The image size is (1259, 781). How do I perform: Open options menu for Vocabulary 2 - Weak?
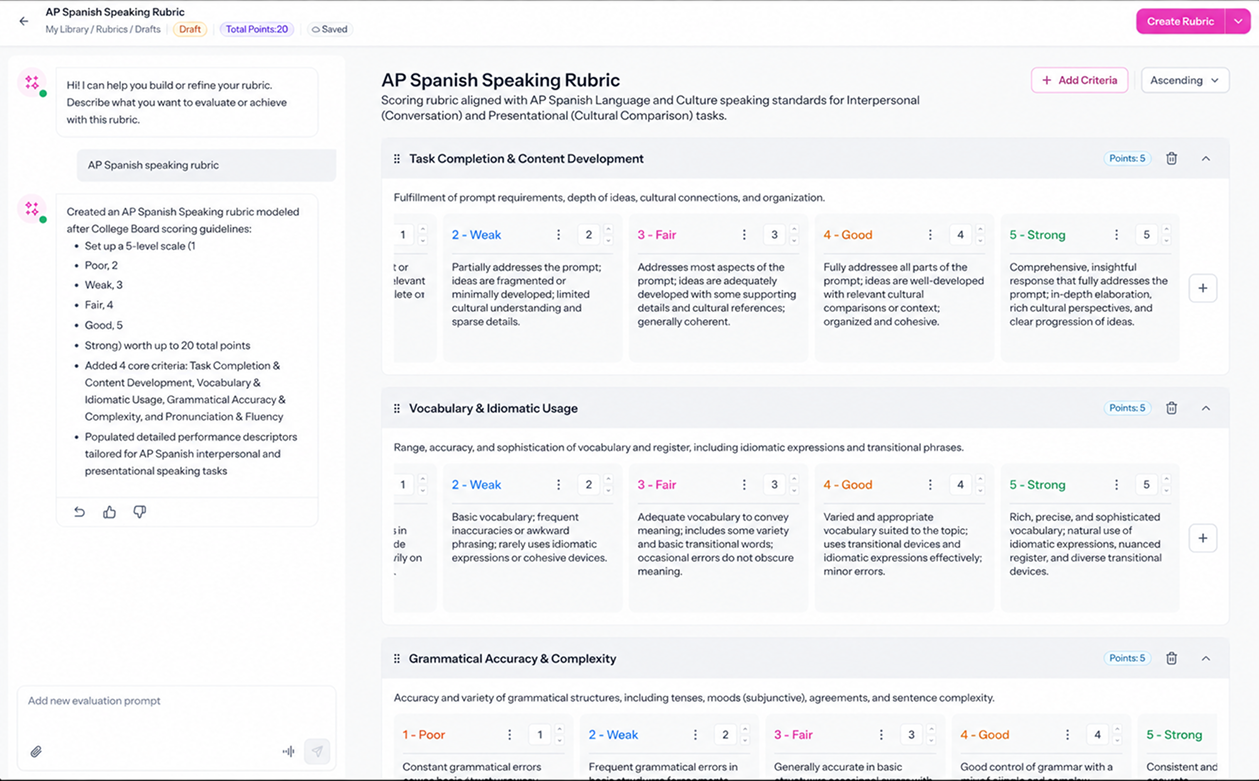[558, 485]
